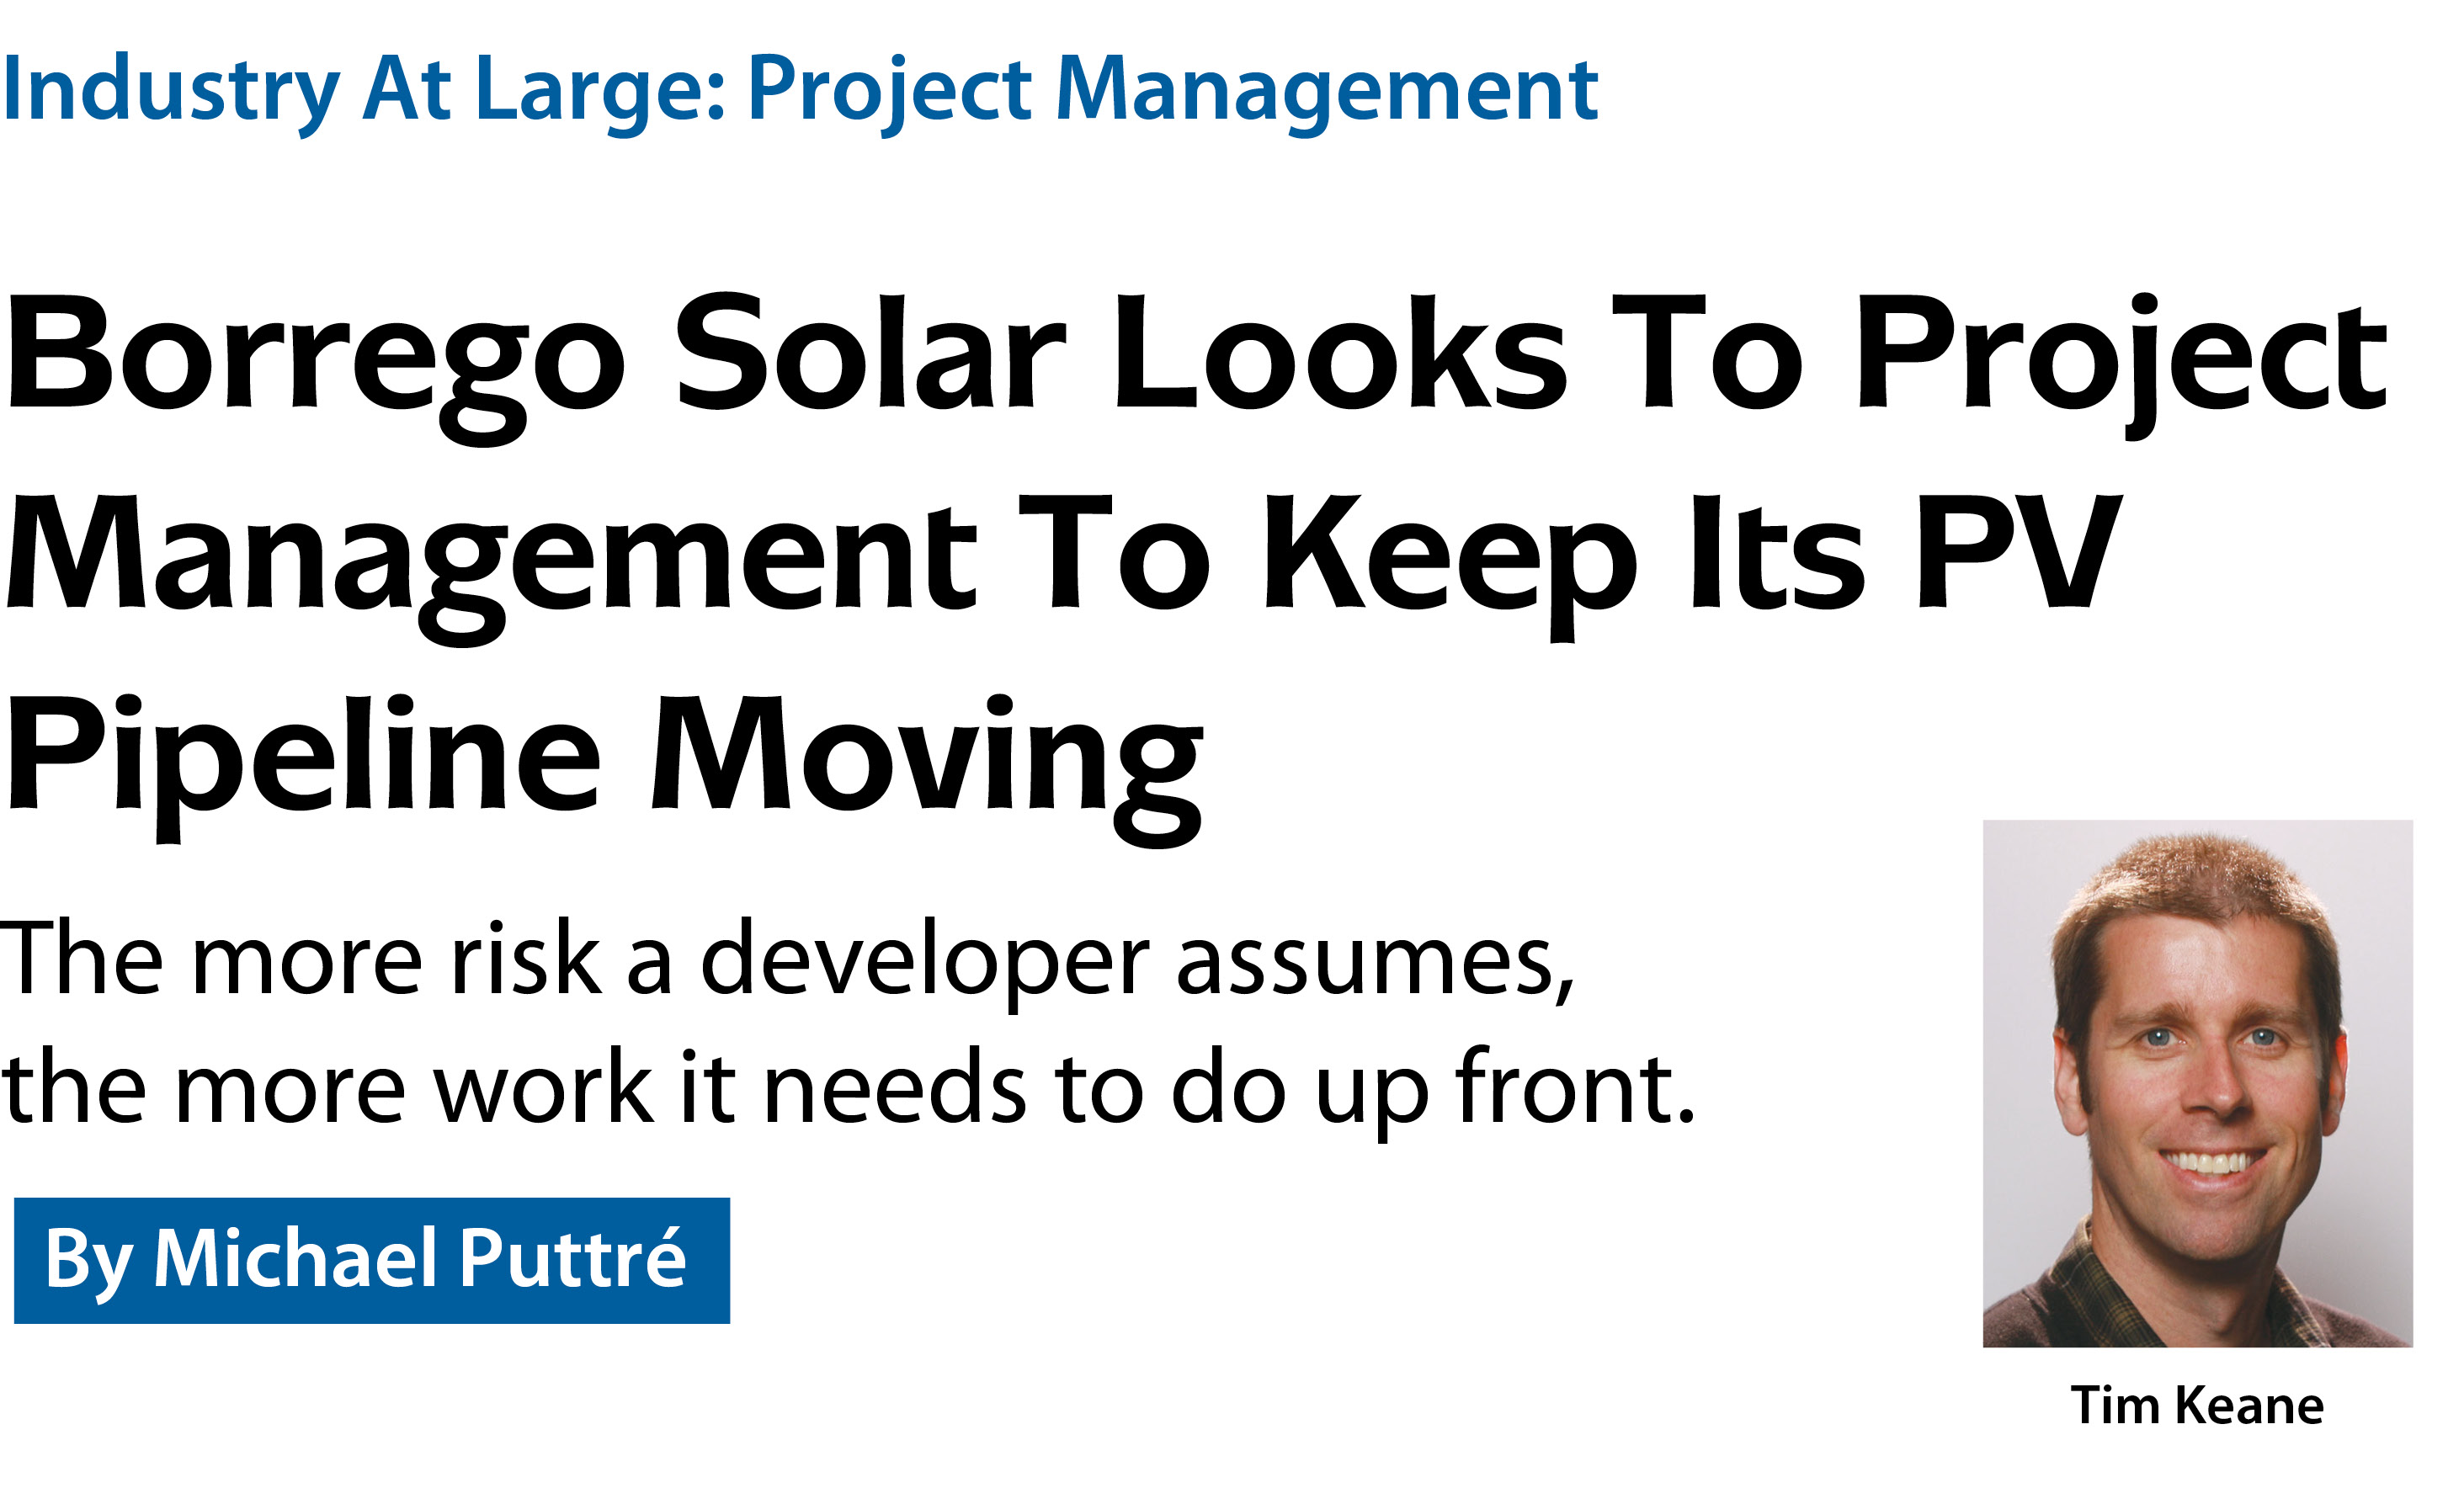Click the word "By" in the byline box
The height and width of the screenshot is (1504, 2464).
coord(88,1260)
